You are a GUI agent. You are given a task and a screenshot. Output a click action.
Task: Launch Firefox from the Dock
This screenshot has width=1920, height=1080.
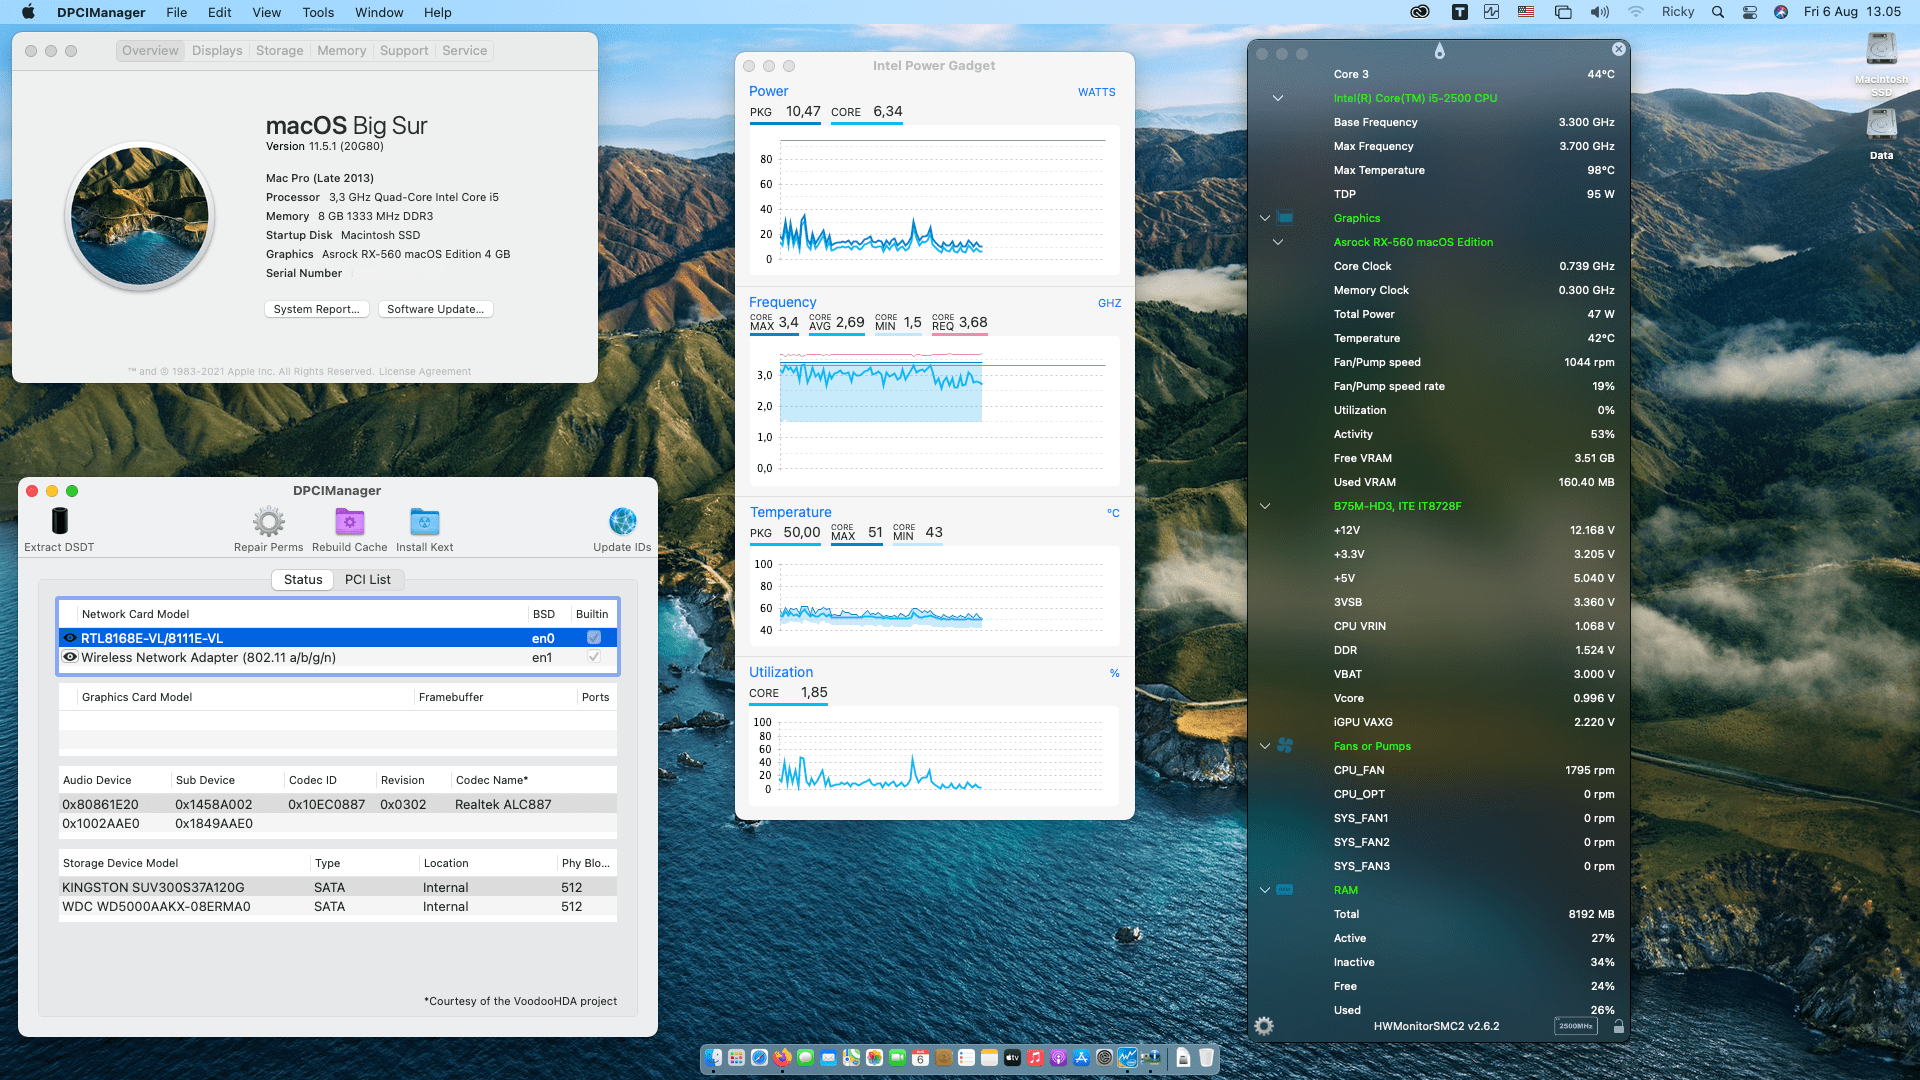(782, 1058)
